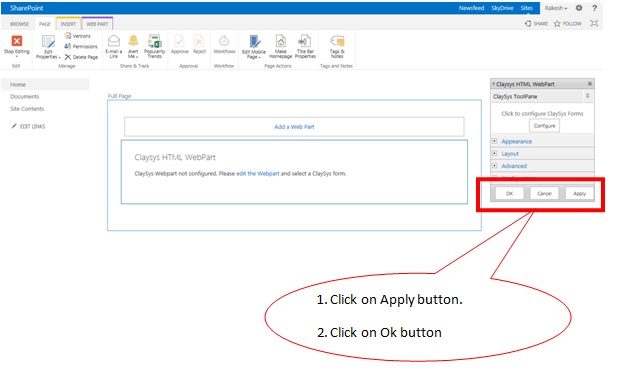The width and height of the screenshot is (621, 379).
Task: Open Sites in the top bar
Action: [526, 8]
